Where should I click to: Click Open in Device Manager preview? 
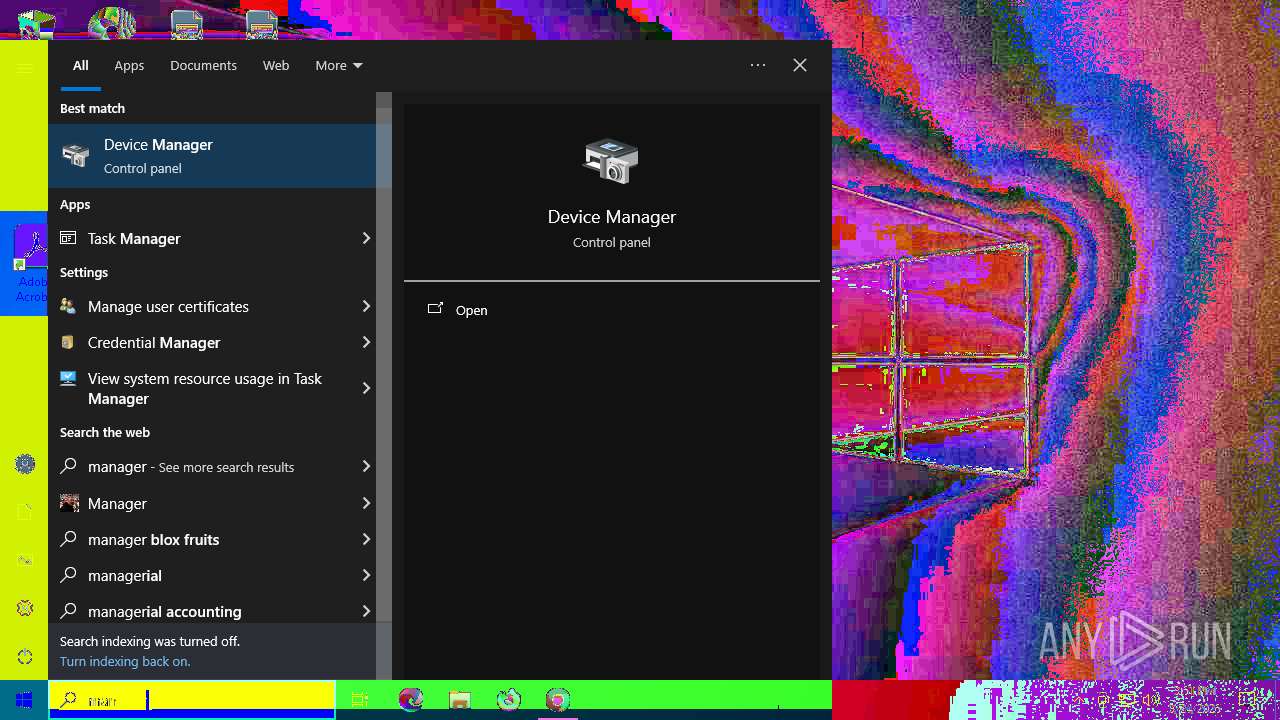tap(472, 310)
